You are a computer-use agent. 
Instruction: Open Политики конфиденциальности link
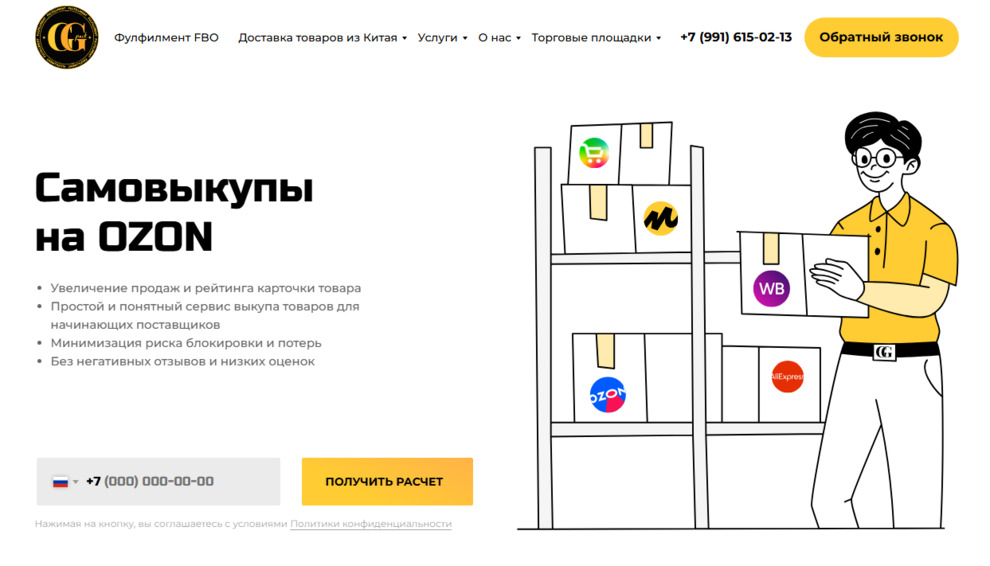[371, 524]
